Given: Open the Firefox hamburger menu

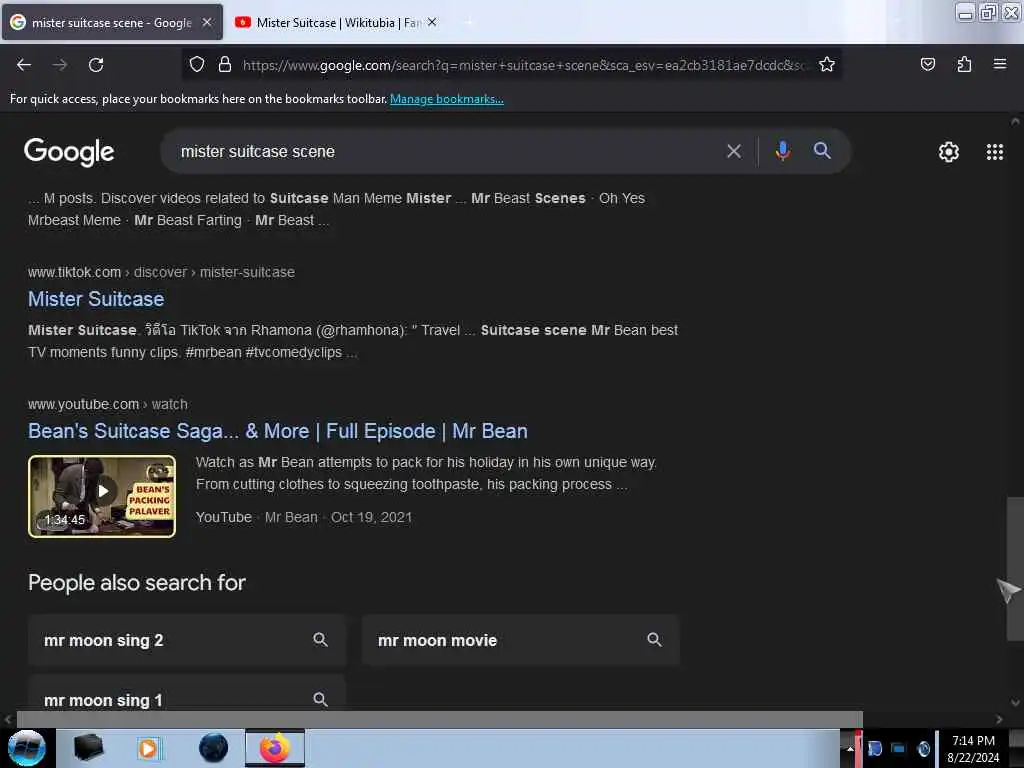Looking at the screenshot, I should coord(1000,64).
